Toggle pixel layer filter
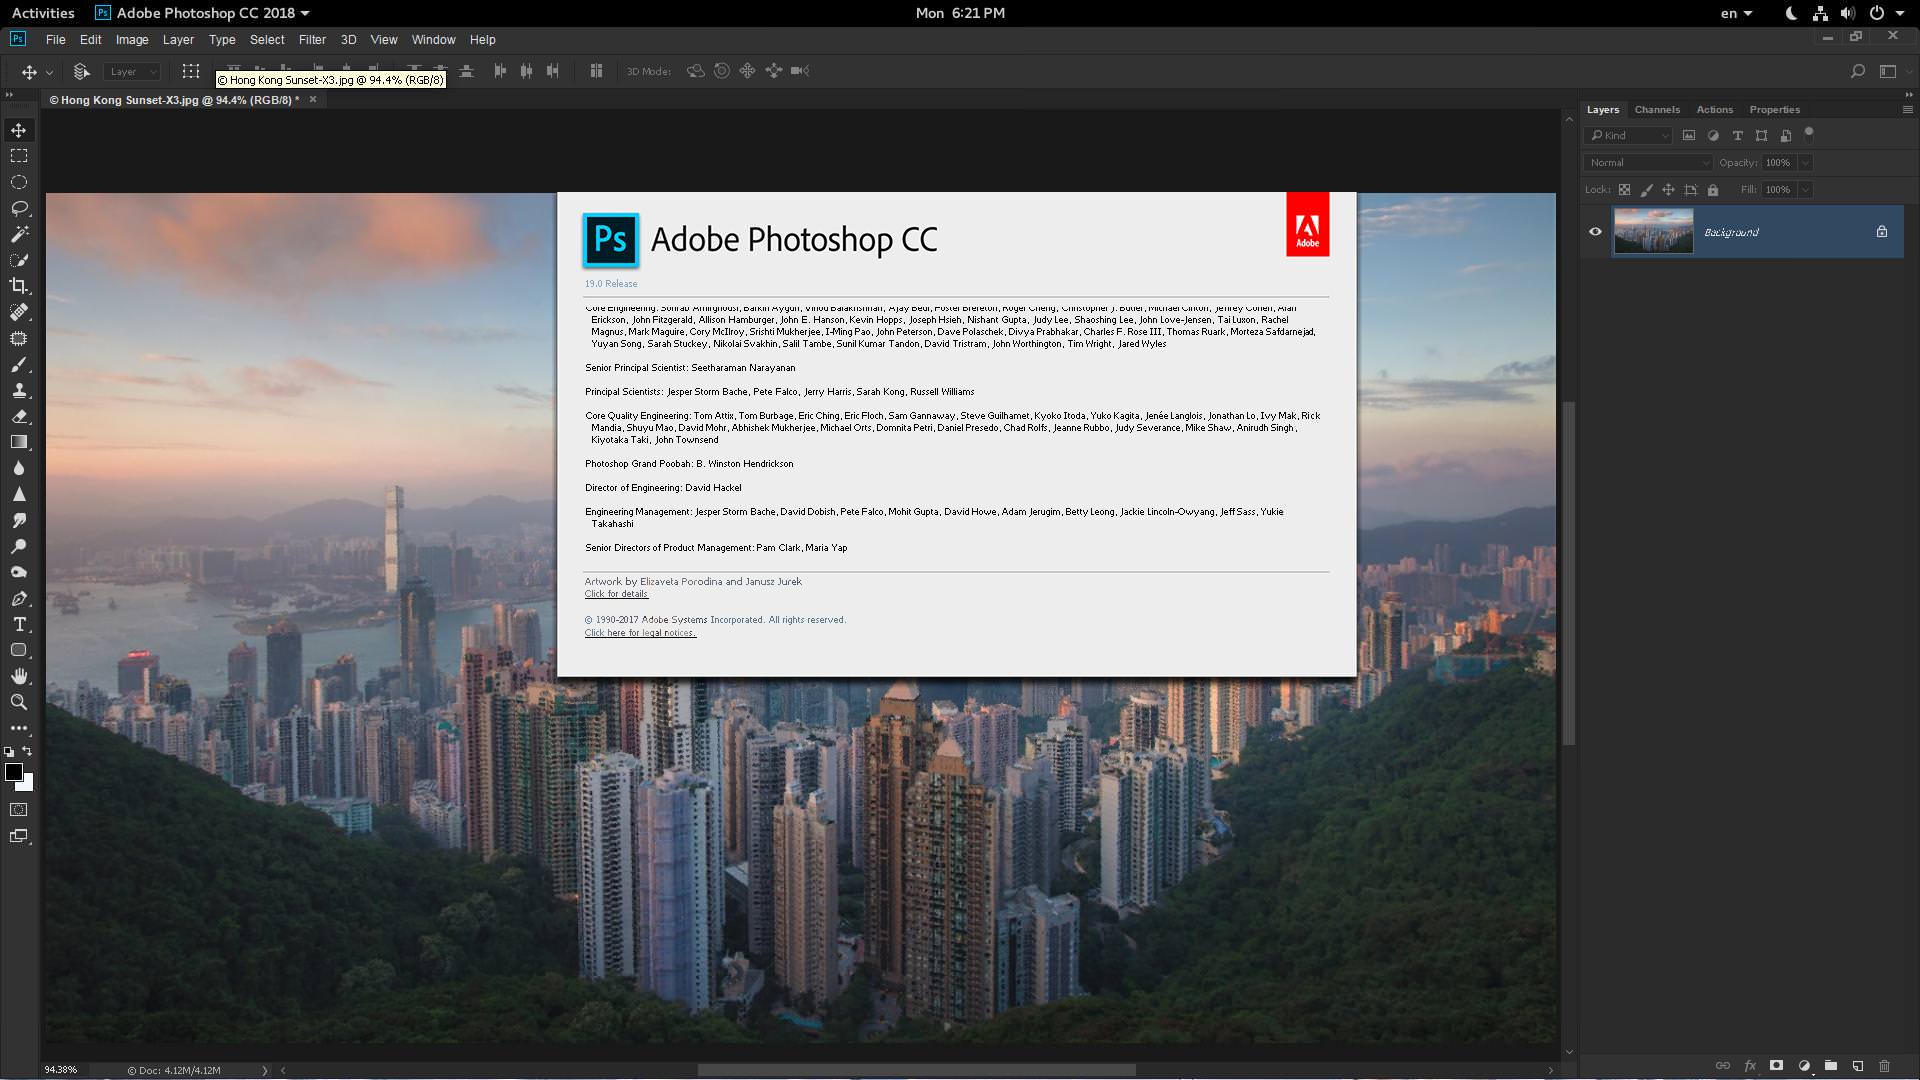The height and width of the screenshot is (1080, 1920). tap(1689, 135)
